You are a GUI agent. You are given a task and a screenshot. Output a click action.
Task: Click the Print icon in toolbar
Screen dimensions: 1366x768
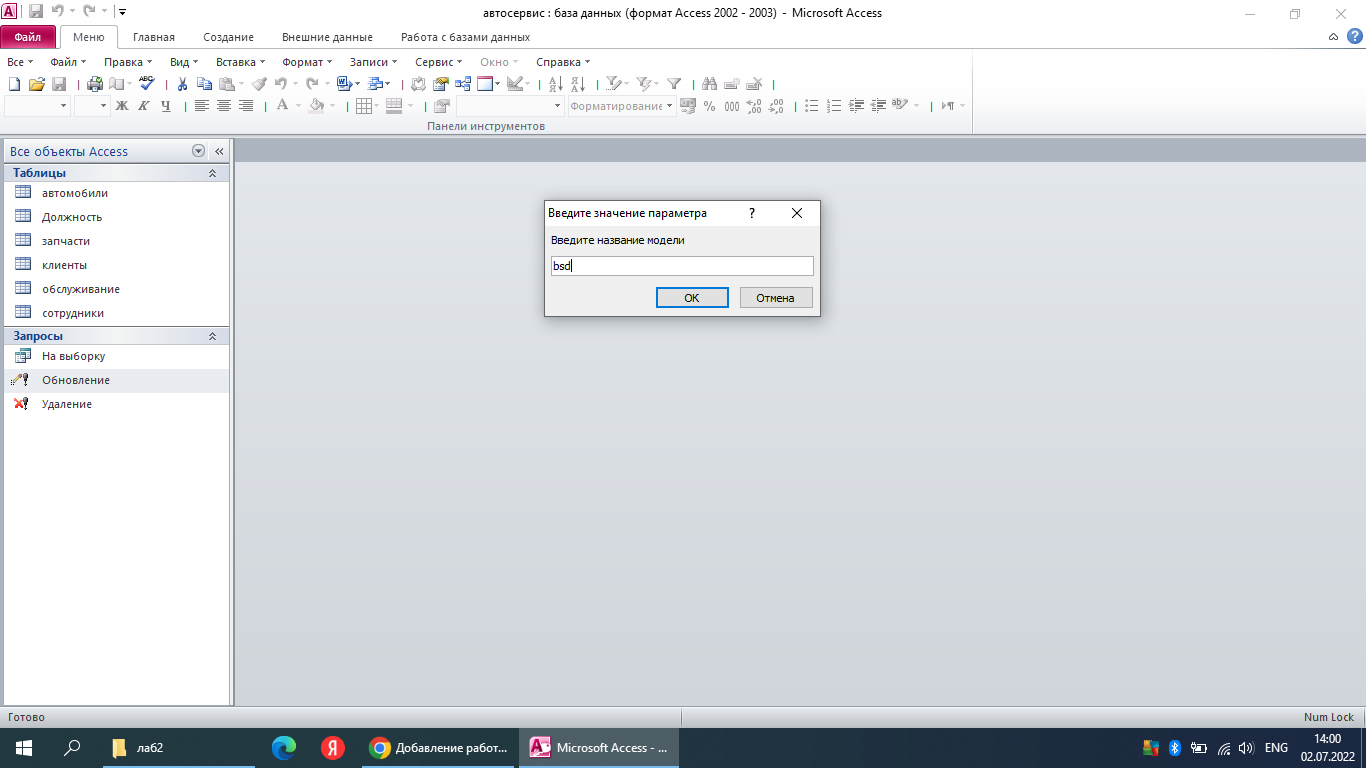point(95,84)
